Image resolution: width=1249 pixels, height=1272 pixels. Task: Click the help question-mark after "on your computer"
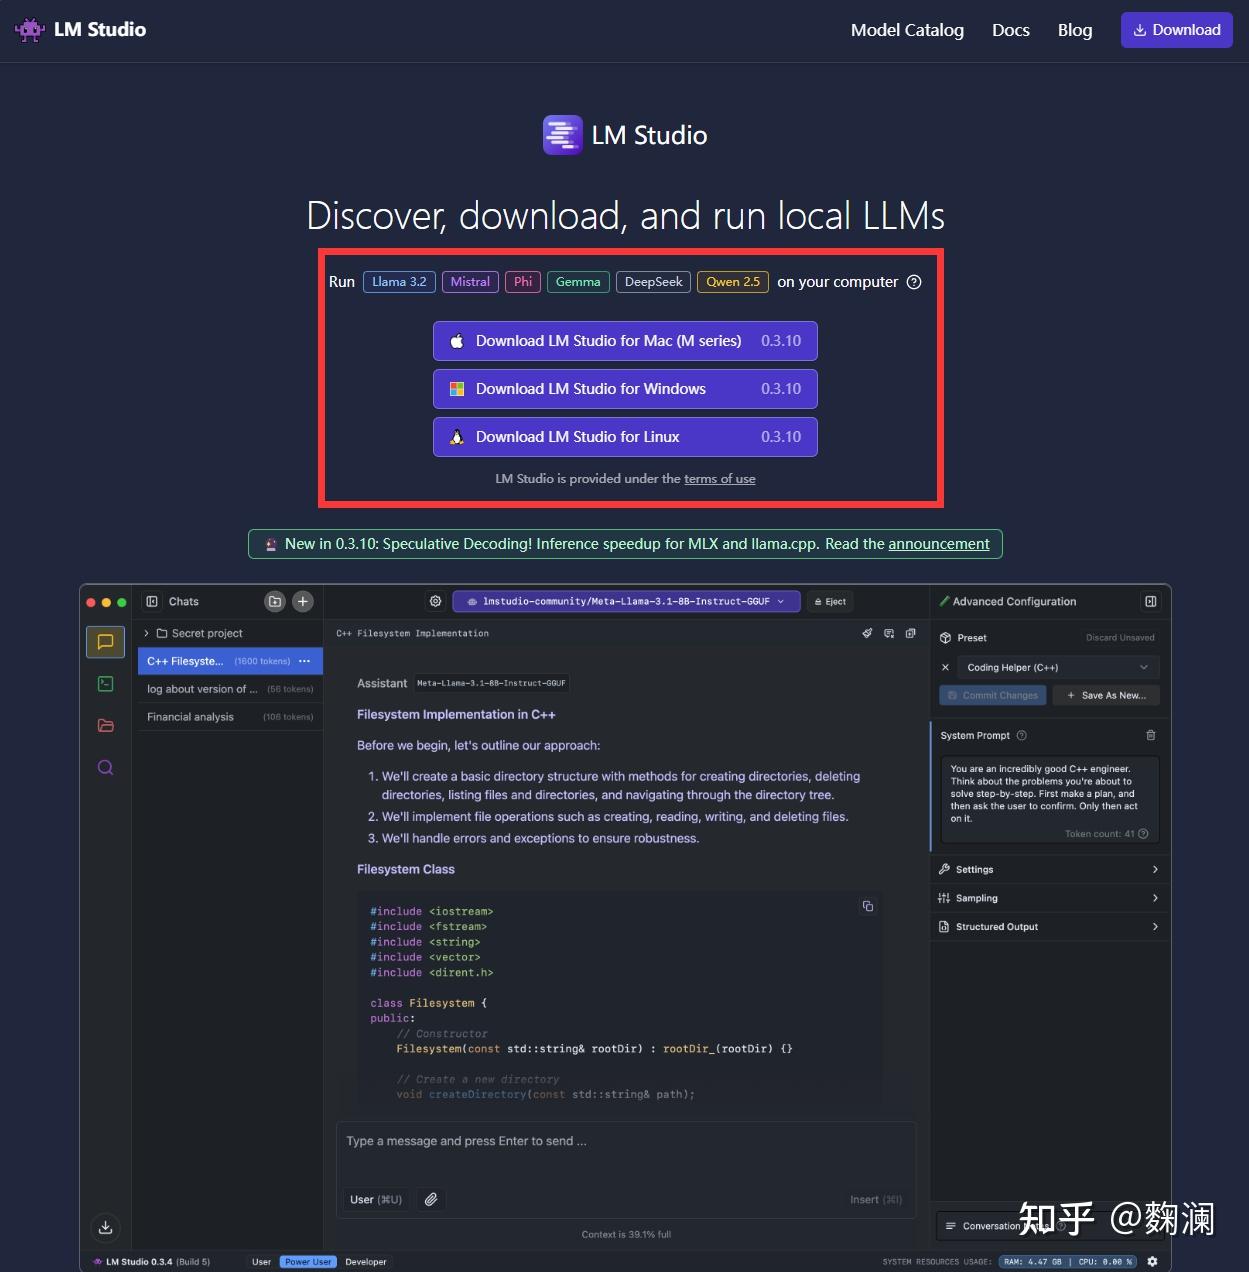tap(914, 282)
